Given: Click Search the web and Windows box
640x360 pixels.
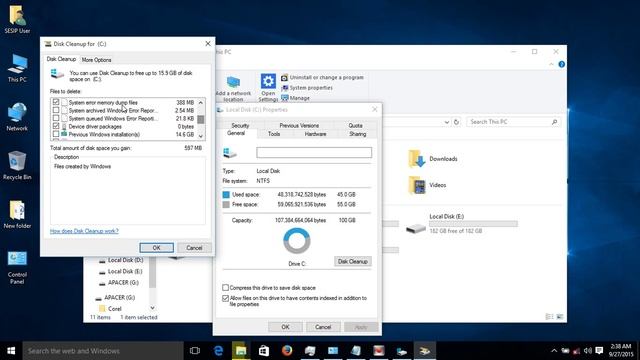Looking at the screenshot, I should pyautogui.click(x=103, y=351).
